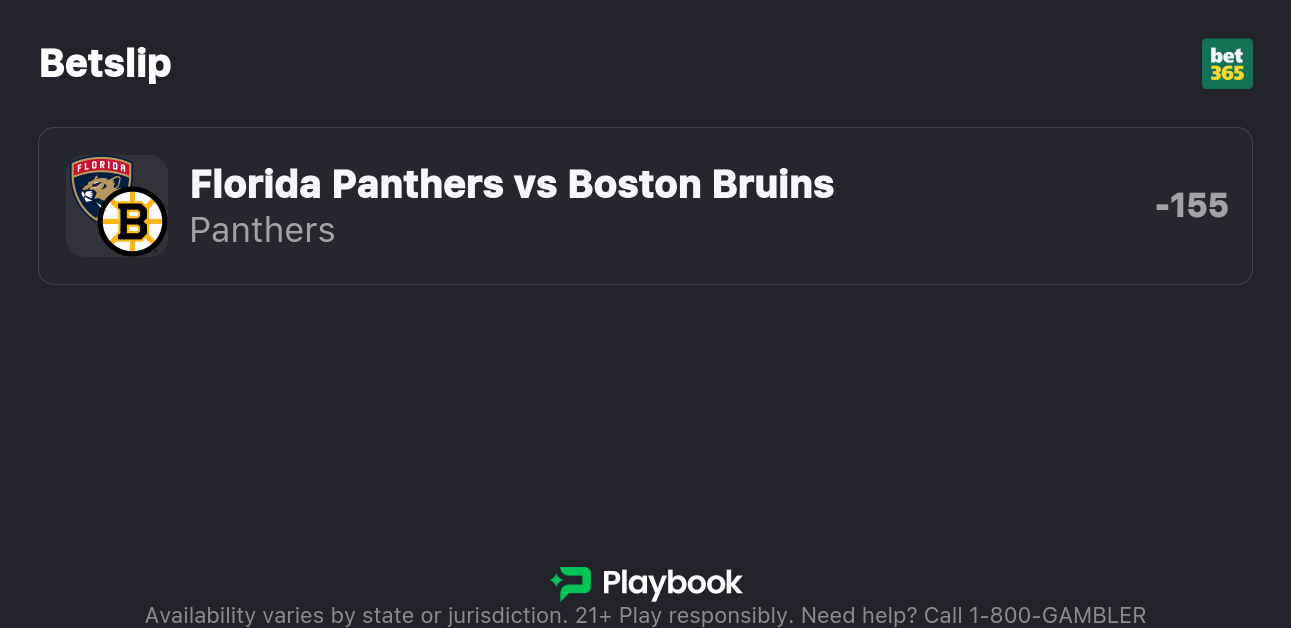Click the Florida Panthers team logo
This screenshot has height=628, width=1291.
click(98, 182)
